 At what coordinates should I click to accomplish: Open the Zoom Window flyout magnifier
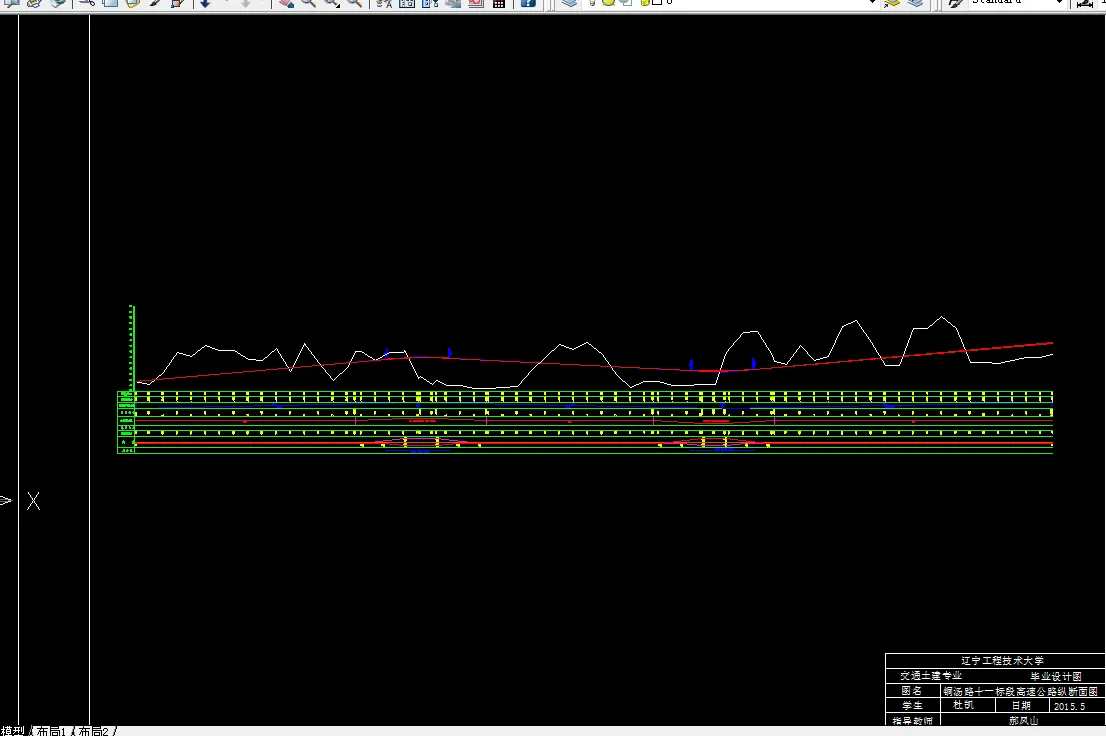click(332, 3)
